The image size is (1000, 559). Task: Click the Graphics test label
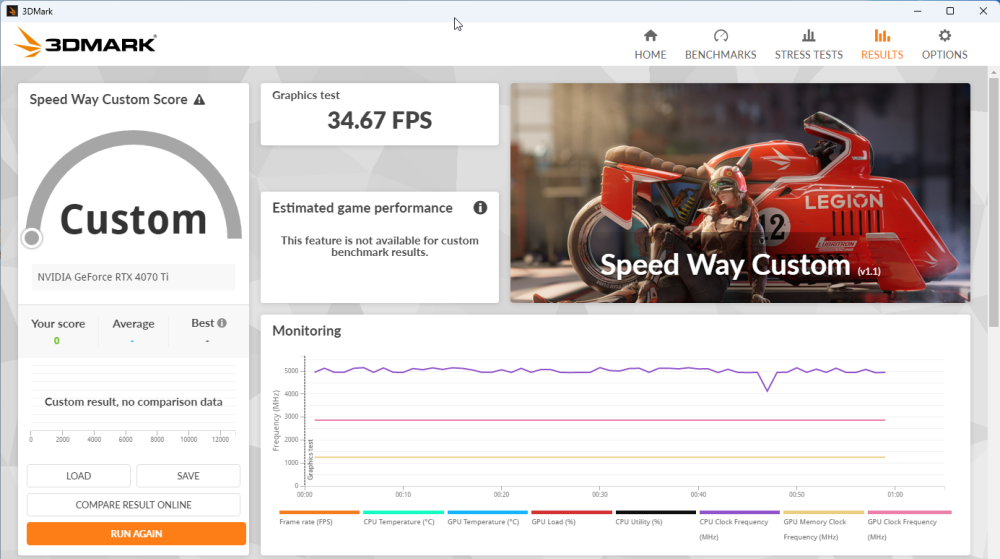point(305,95)
